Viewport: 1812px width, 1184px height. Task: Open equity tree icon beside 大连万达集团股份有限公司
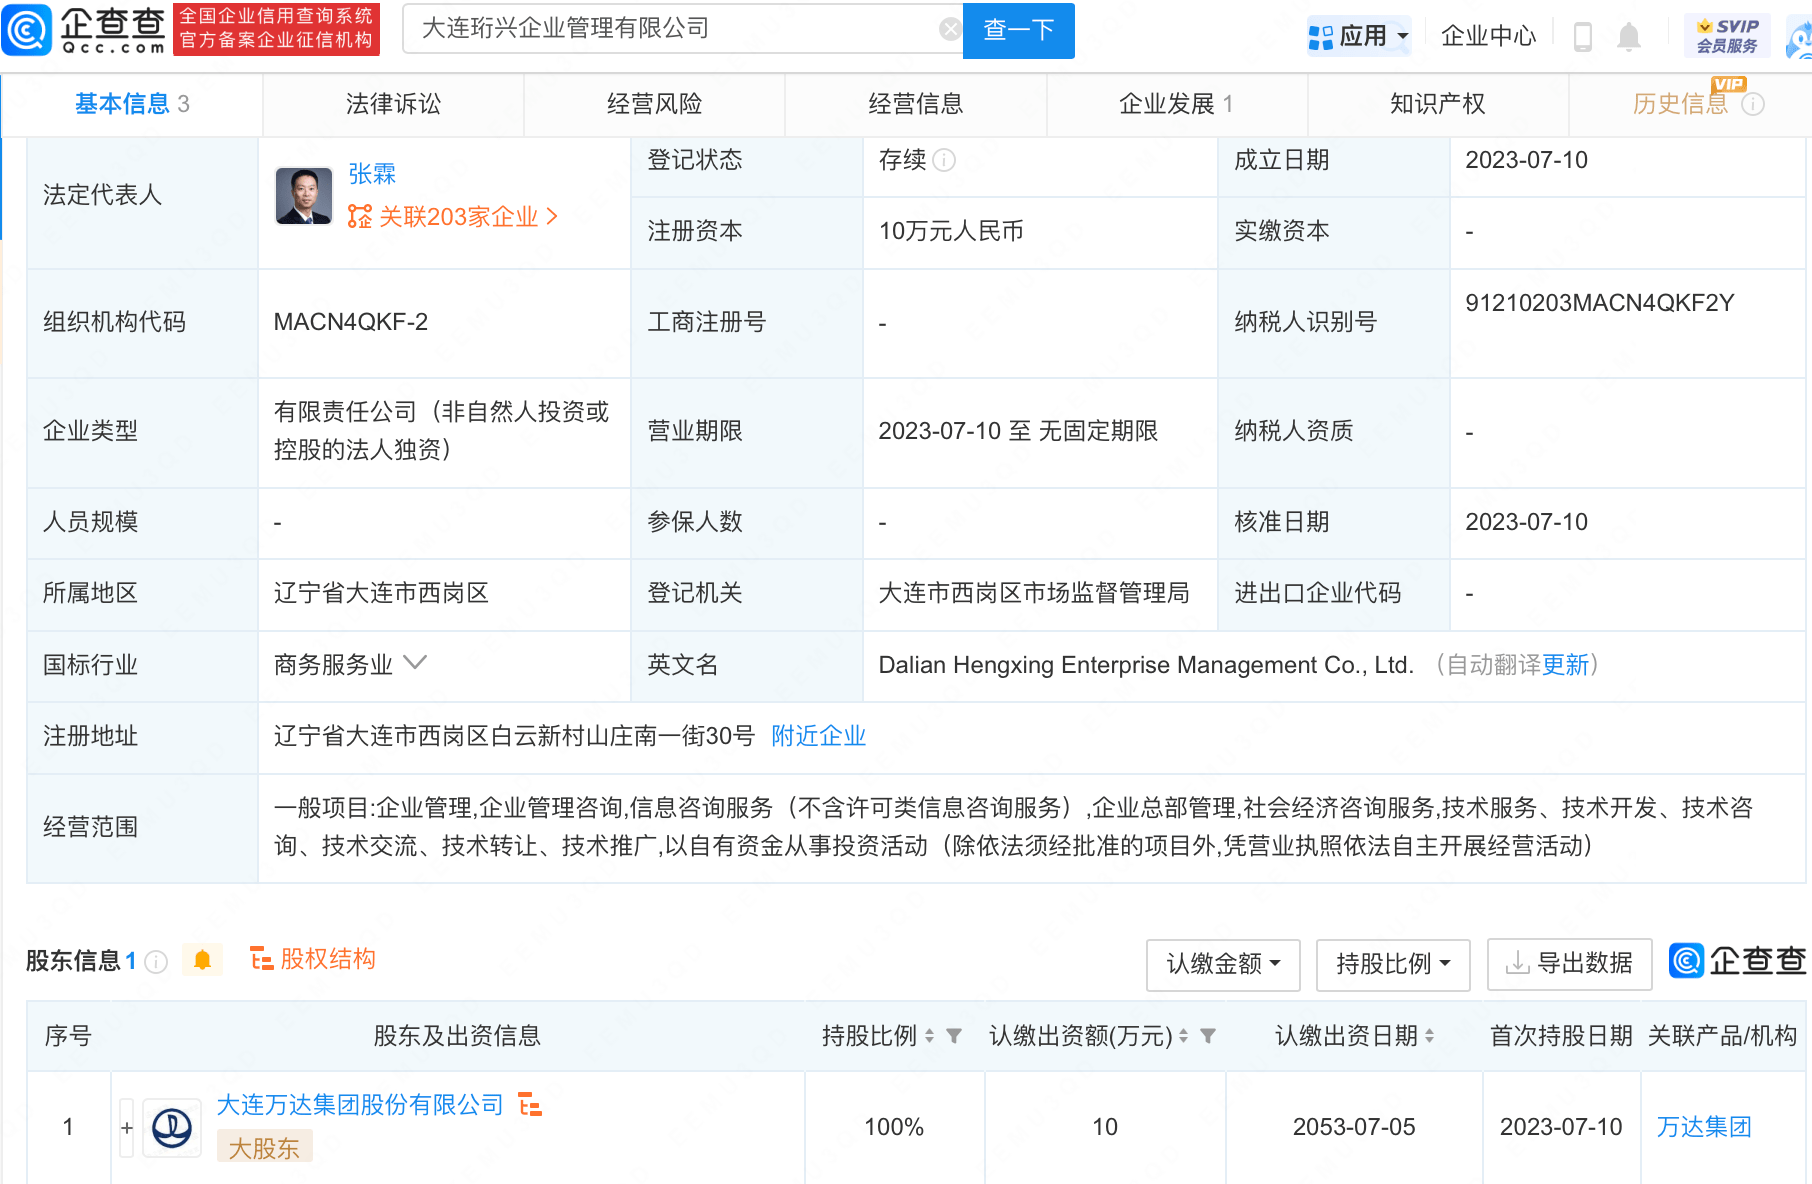tap(530, 1105)
